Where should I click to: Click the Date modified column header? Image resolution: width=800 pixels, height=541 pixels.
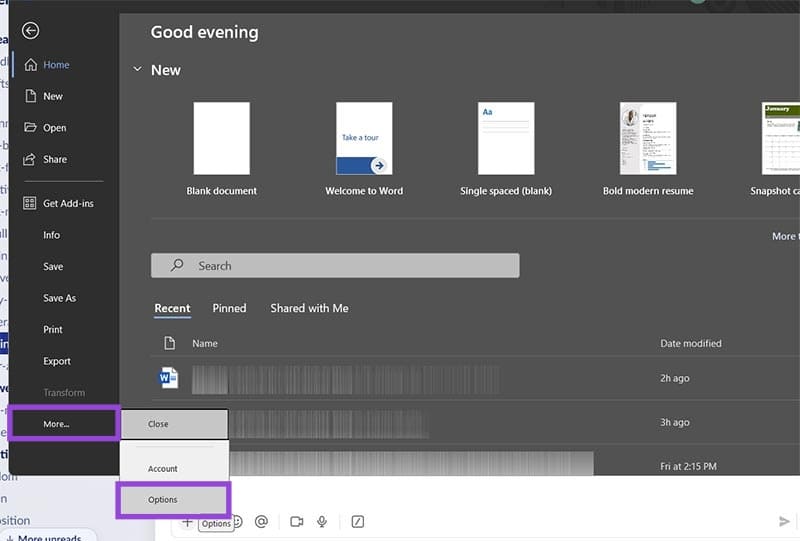(691, 344)
